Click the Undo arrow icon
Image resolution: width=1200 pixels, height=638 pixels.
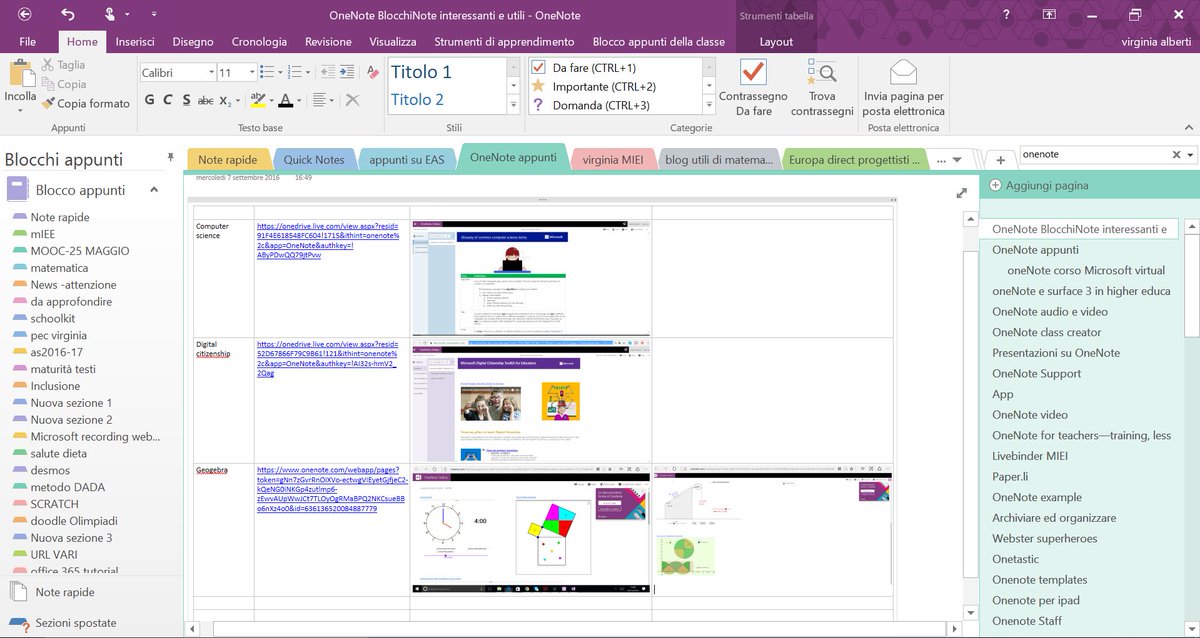tap(68, 14)
